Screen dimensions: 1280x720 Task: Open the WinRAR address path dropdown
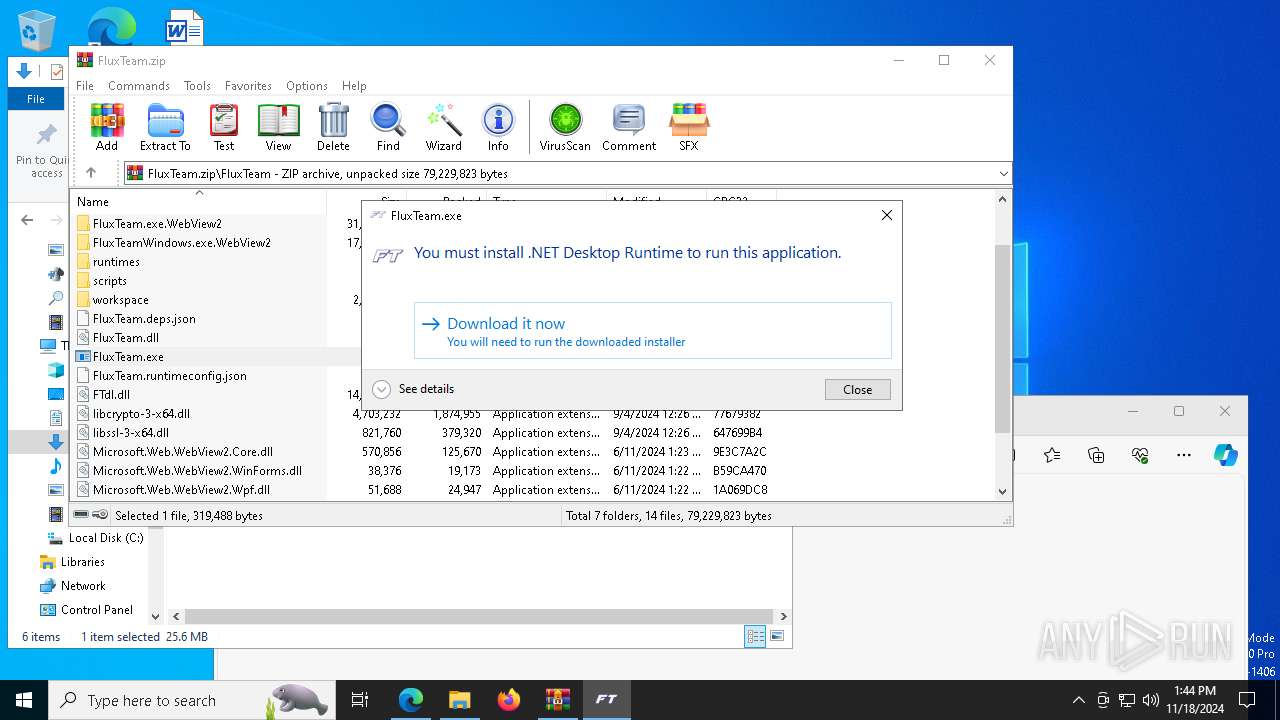(x=1003, y=174)
